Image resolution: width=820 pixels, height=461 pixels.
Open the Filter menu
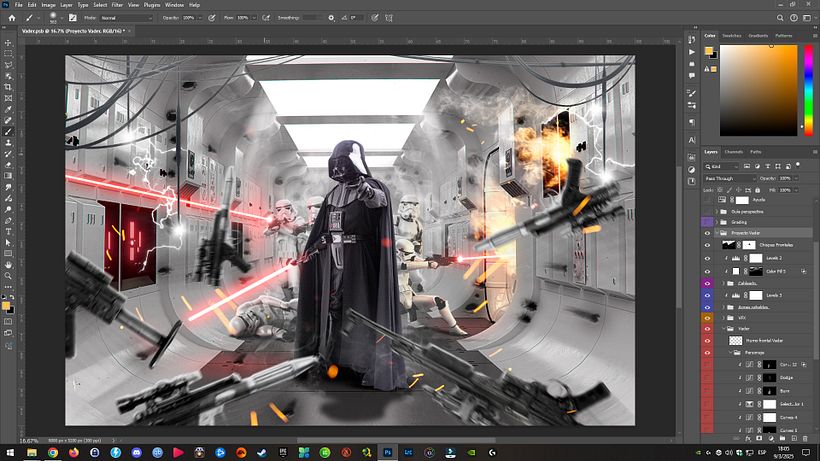pyautogui.click(x=117, y=5)
